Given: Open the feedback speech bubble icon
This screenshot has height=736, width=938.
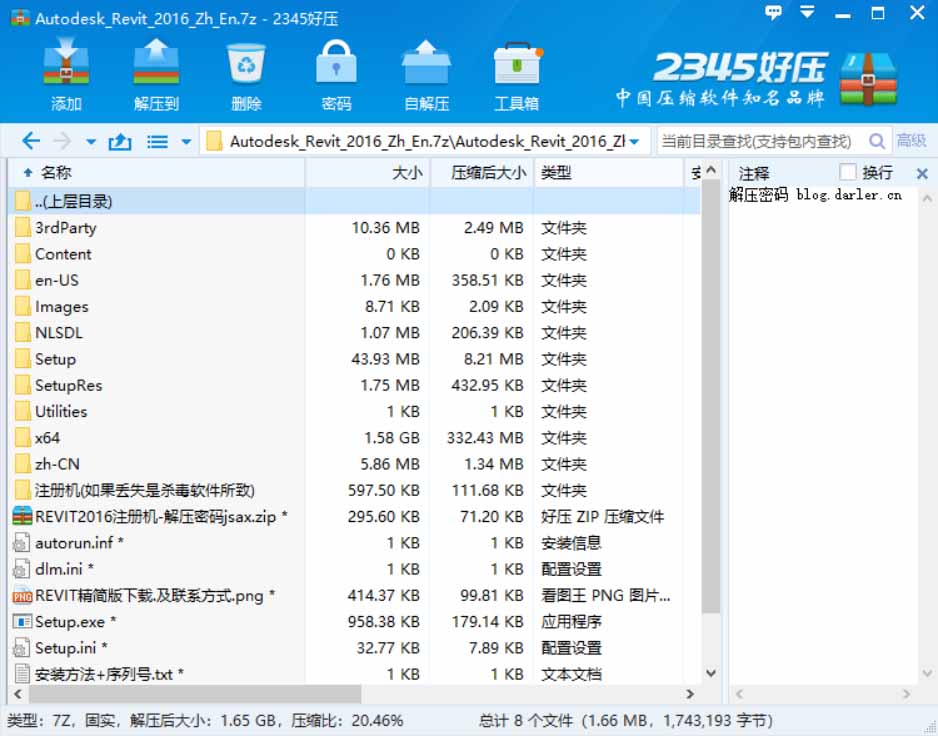Looking at the screenshot, I should [x=774, y=13].
